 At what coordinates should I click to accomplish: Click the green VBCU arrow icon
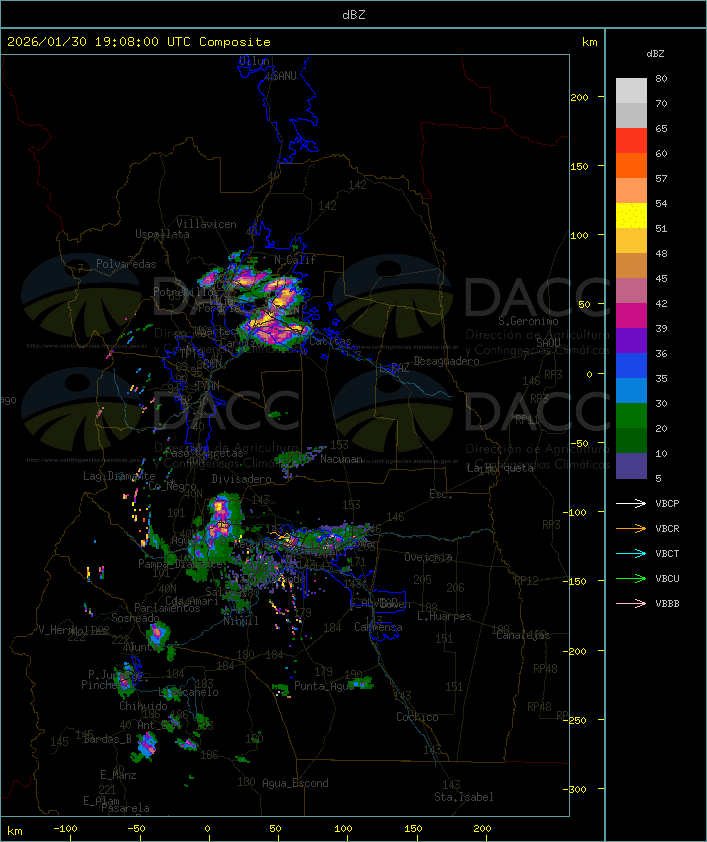[631, 578]
